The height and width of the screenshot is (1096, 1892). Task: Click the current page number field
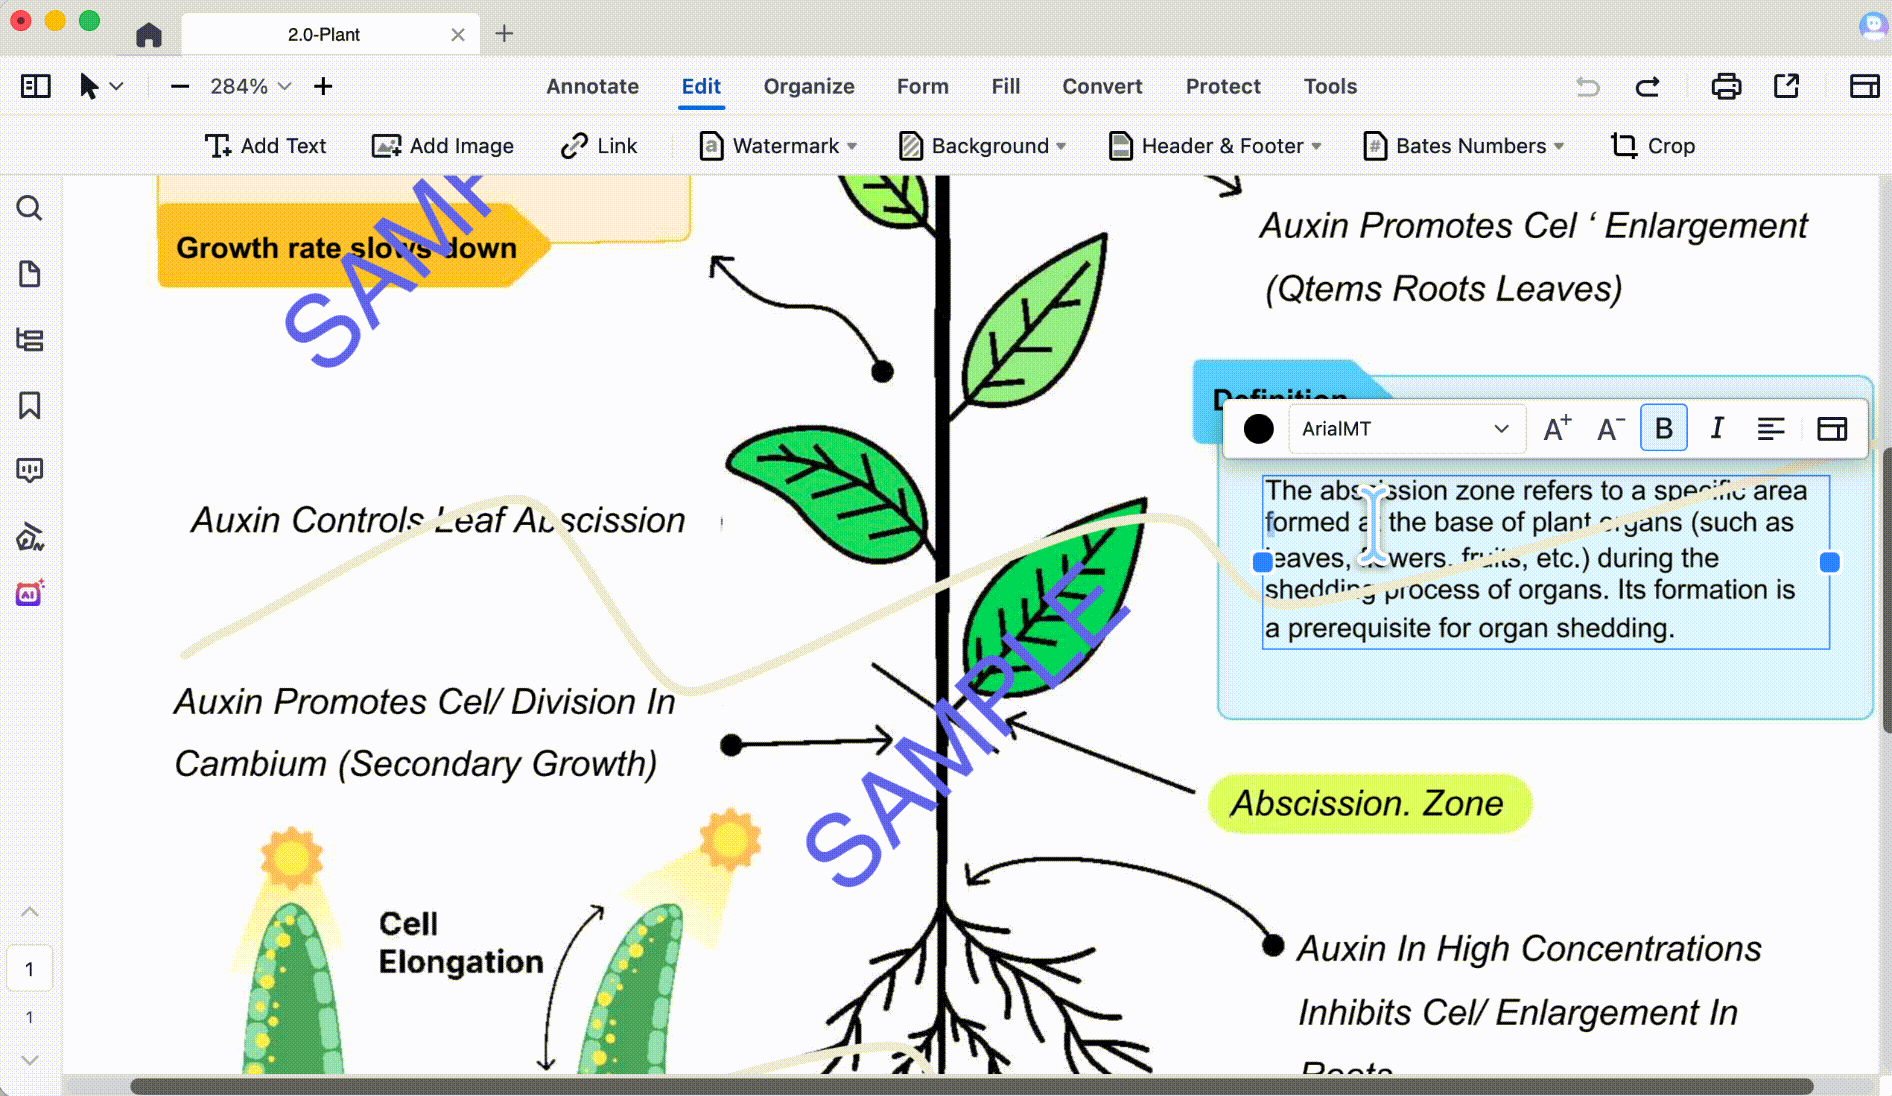(30, 969)
